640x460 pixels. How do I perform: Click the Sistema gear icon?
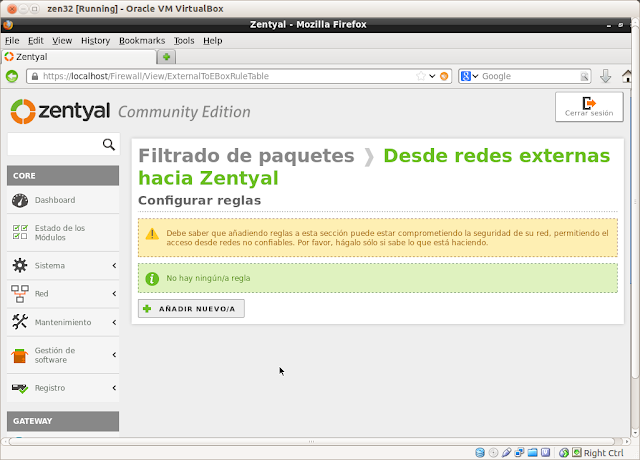pos(20,265)
